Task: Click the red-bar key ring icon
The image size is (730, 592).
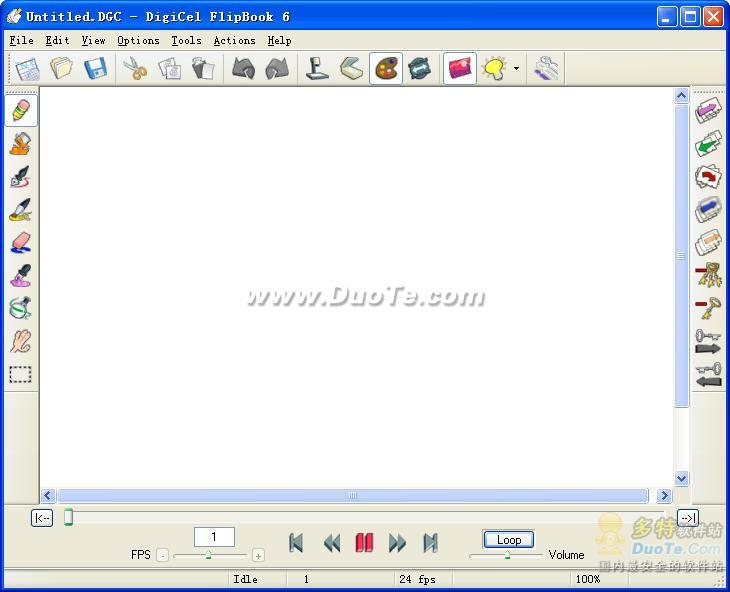Action: 708,275
